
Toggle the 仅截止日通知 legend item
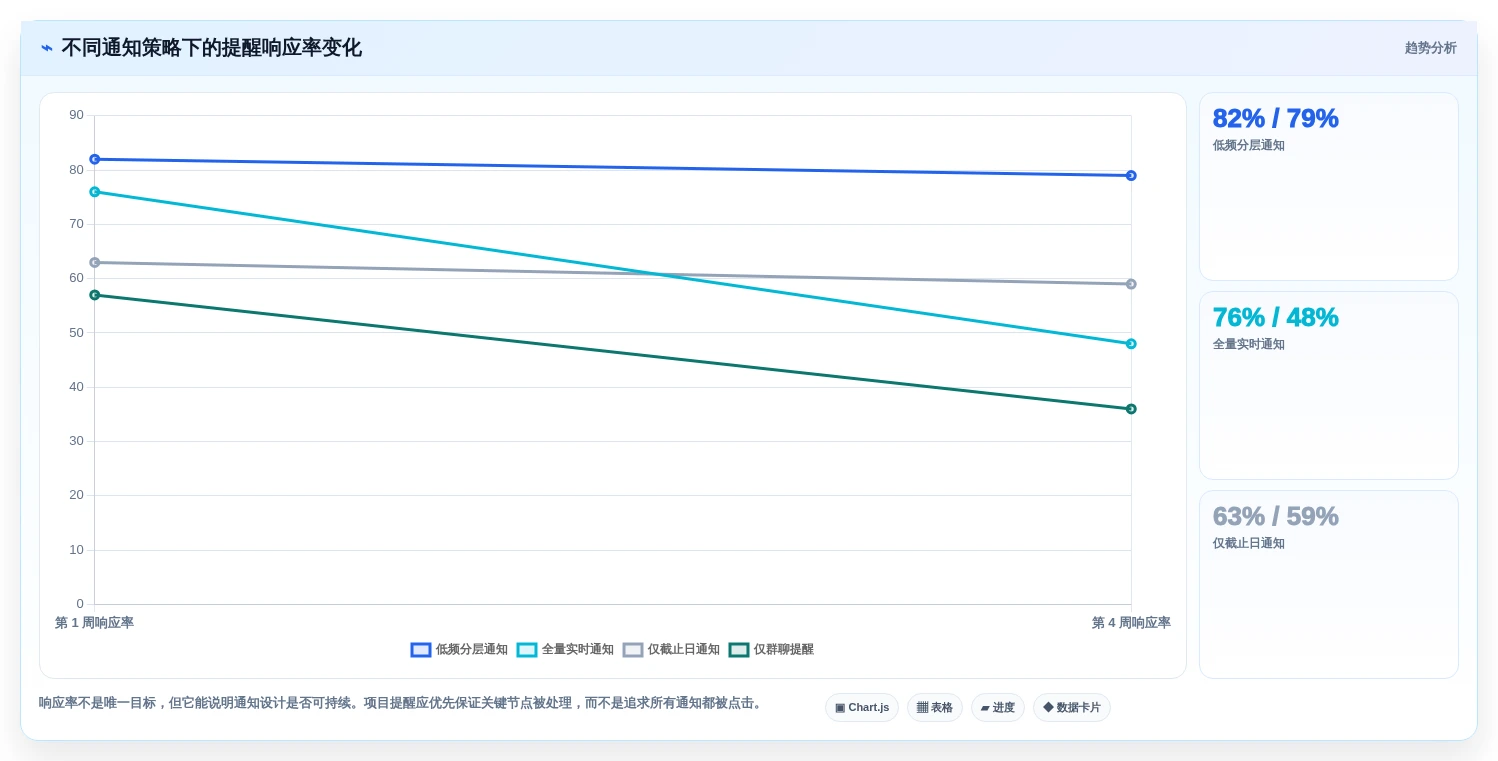(671, 650)
